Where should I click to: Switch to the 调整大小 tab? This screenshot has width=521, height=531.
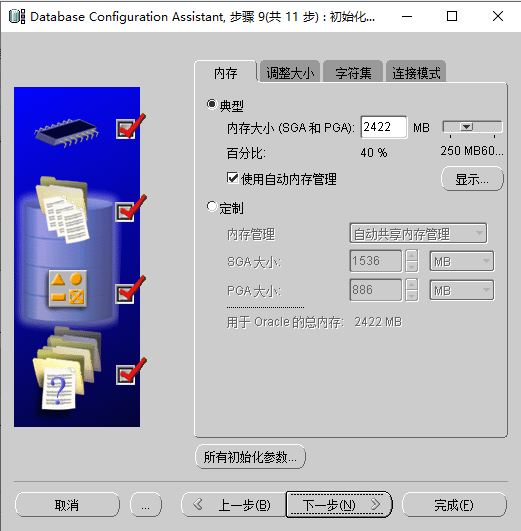pos(290,72)
